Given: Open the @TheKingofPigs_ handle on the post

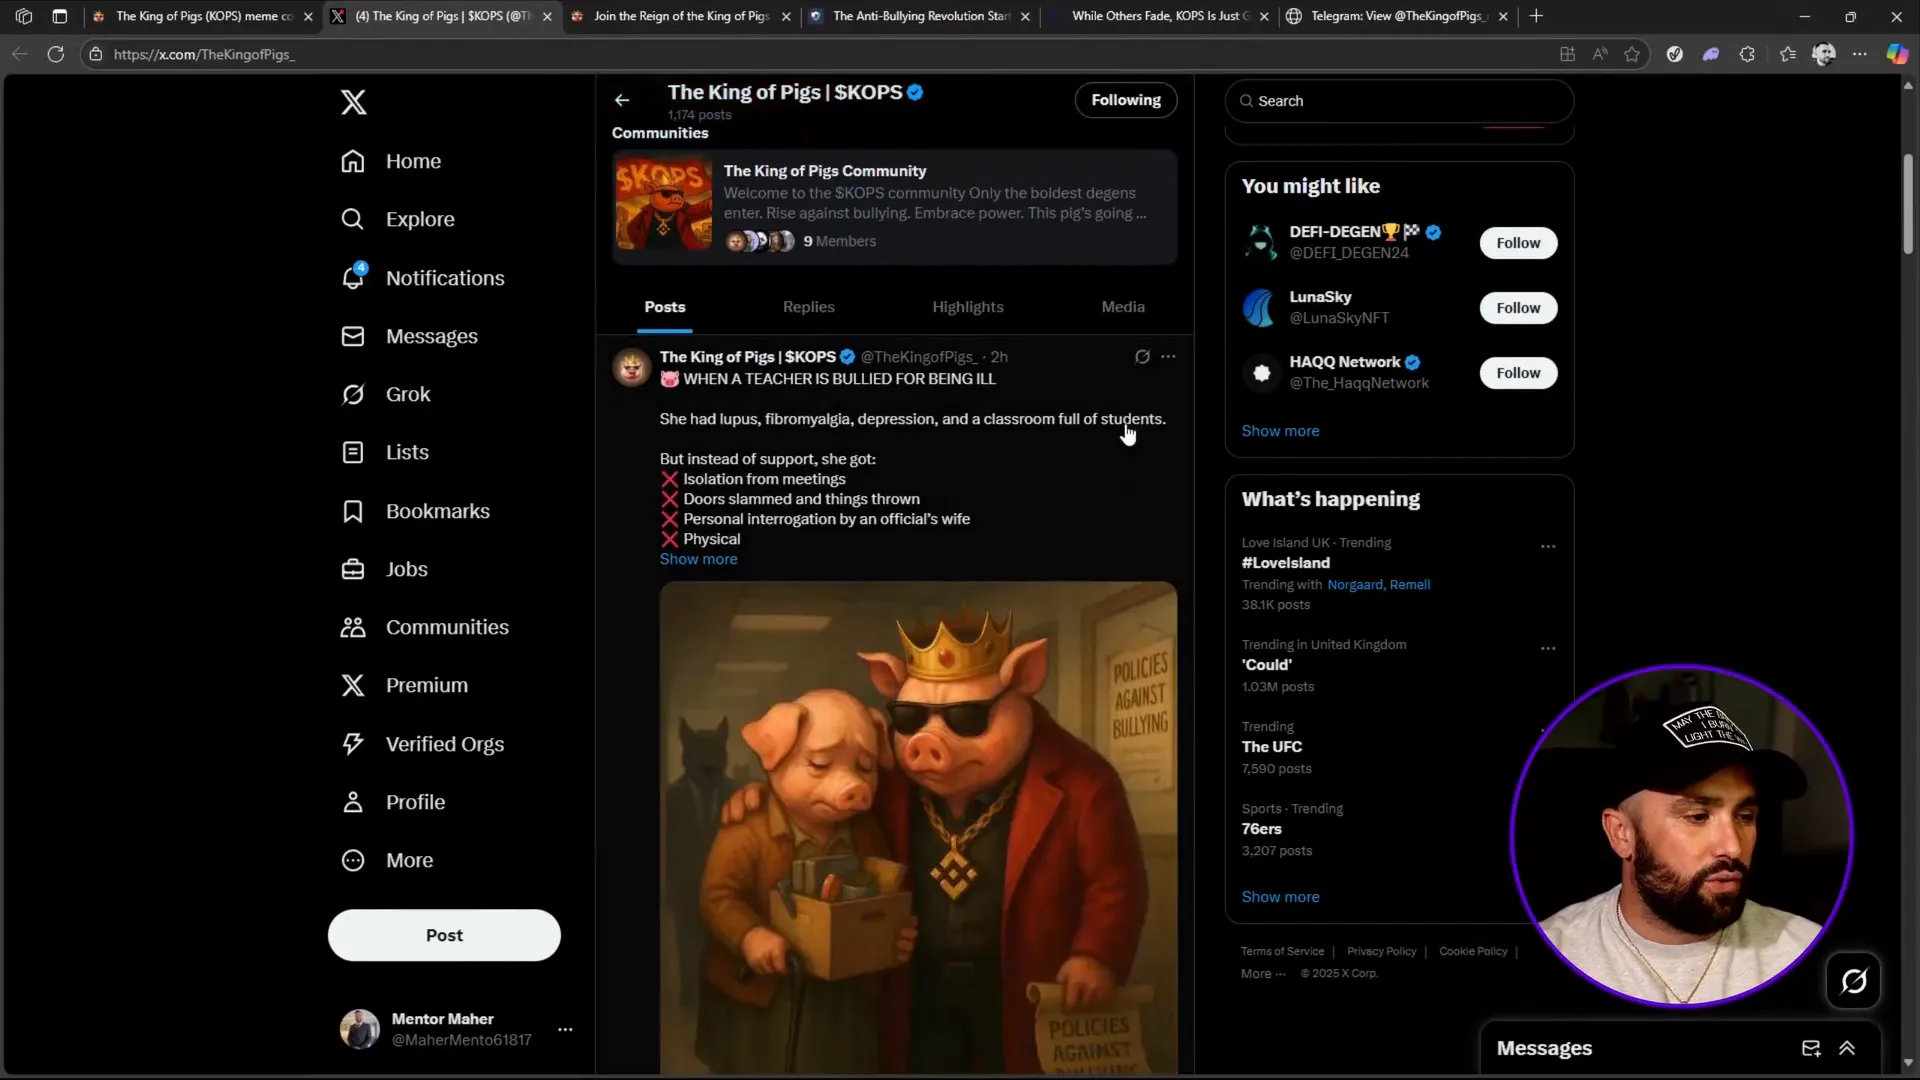Looking at the screenshot, I should (919, 357).
